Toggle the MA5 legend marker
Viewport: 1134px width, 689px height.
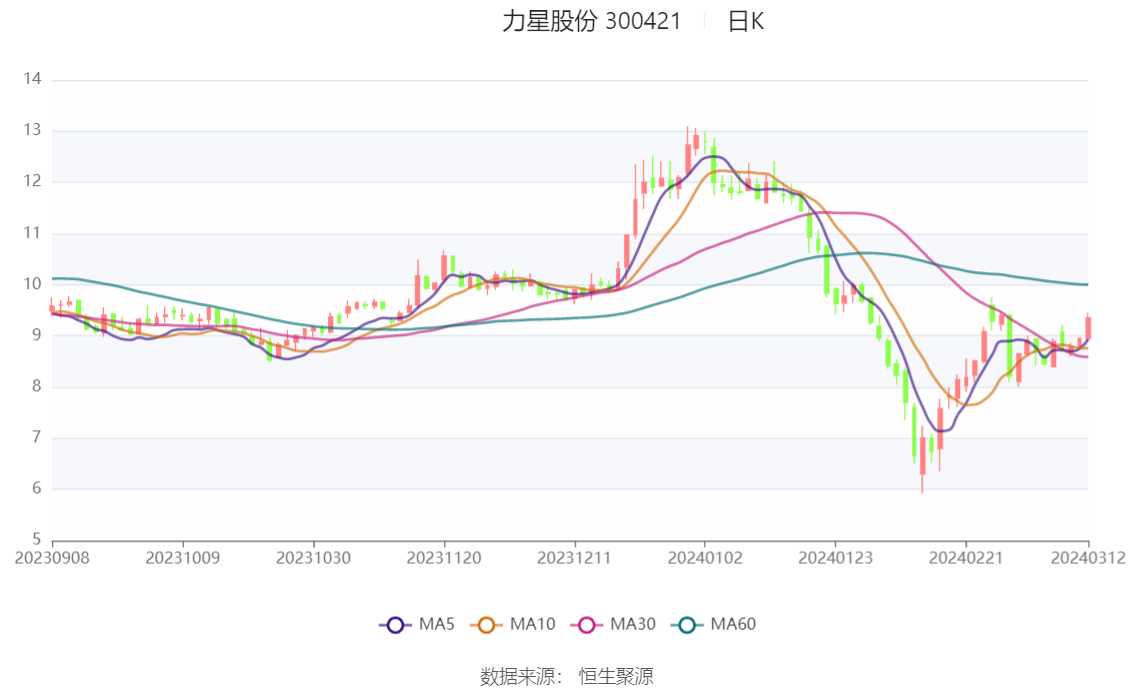click(x=395, y=625)
